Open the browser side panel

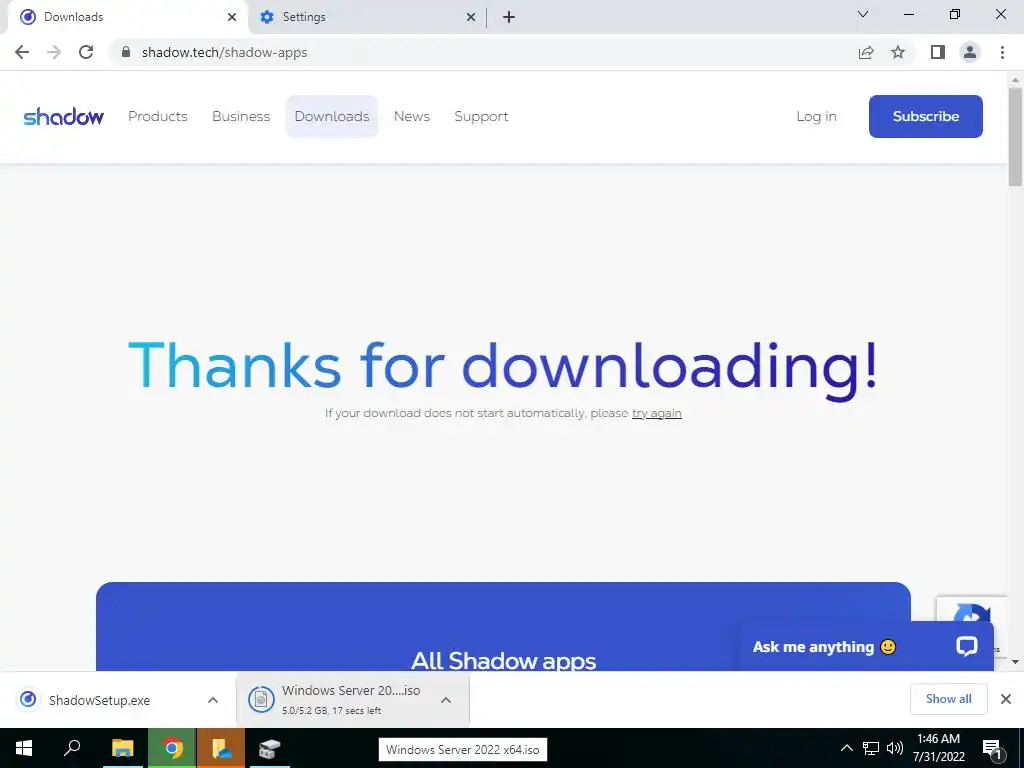pos(938,52)
